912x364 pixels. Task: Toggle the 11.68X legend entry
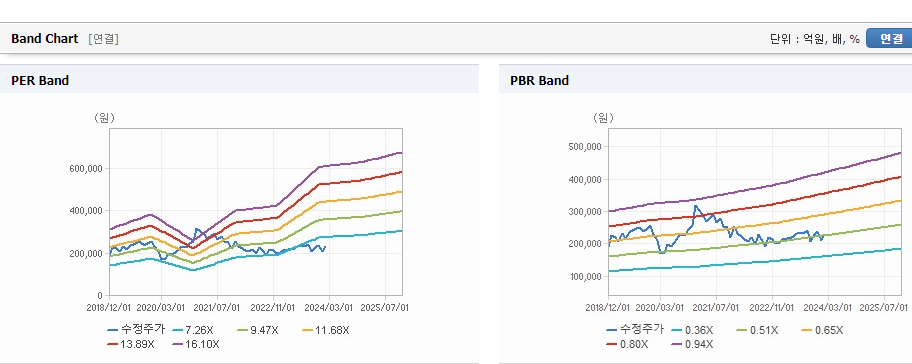pyautogui.click(x=326, y=330)
